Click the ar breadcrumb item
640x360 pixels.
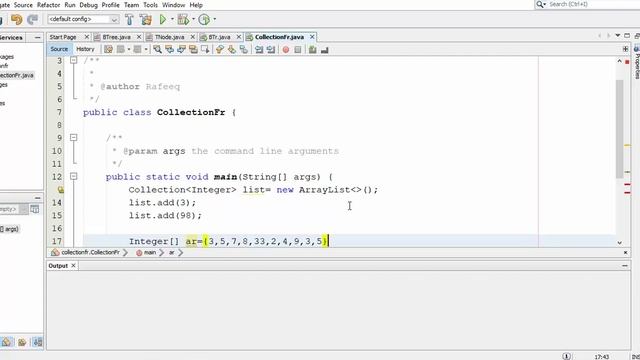(171, 253)
